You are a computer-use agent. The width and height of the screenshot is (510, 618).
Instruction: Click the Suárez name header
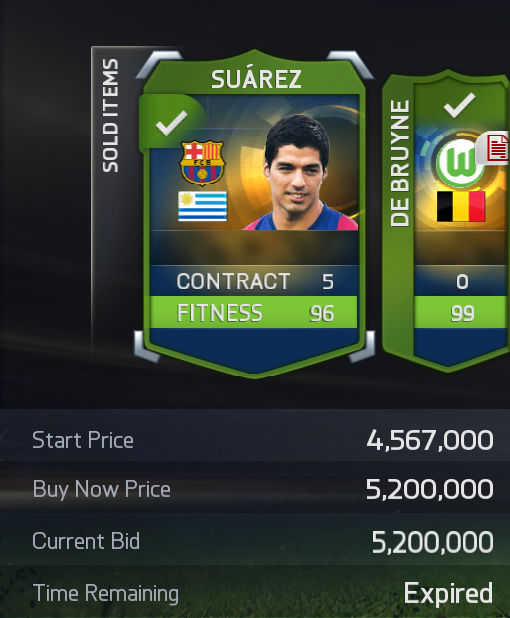(256, 79)
